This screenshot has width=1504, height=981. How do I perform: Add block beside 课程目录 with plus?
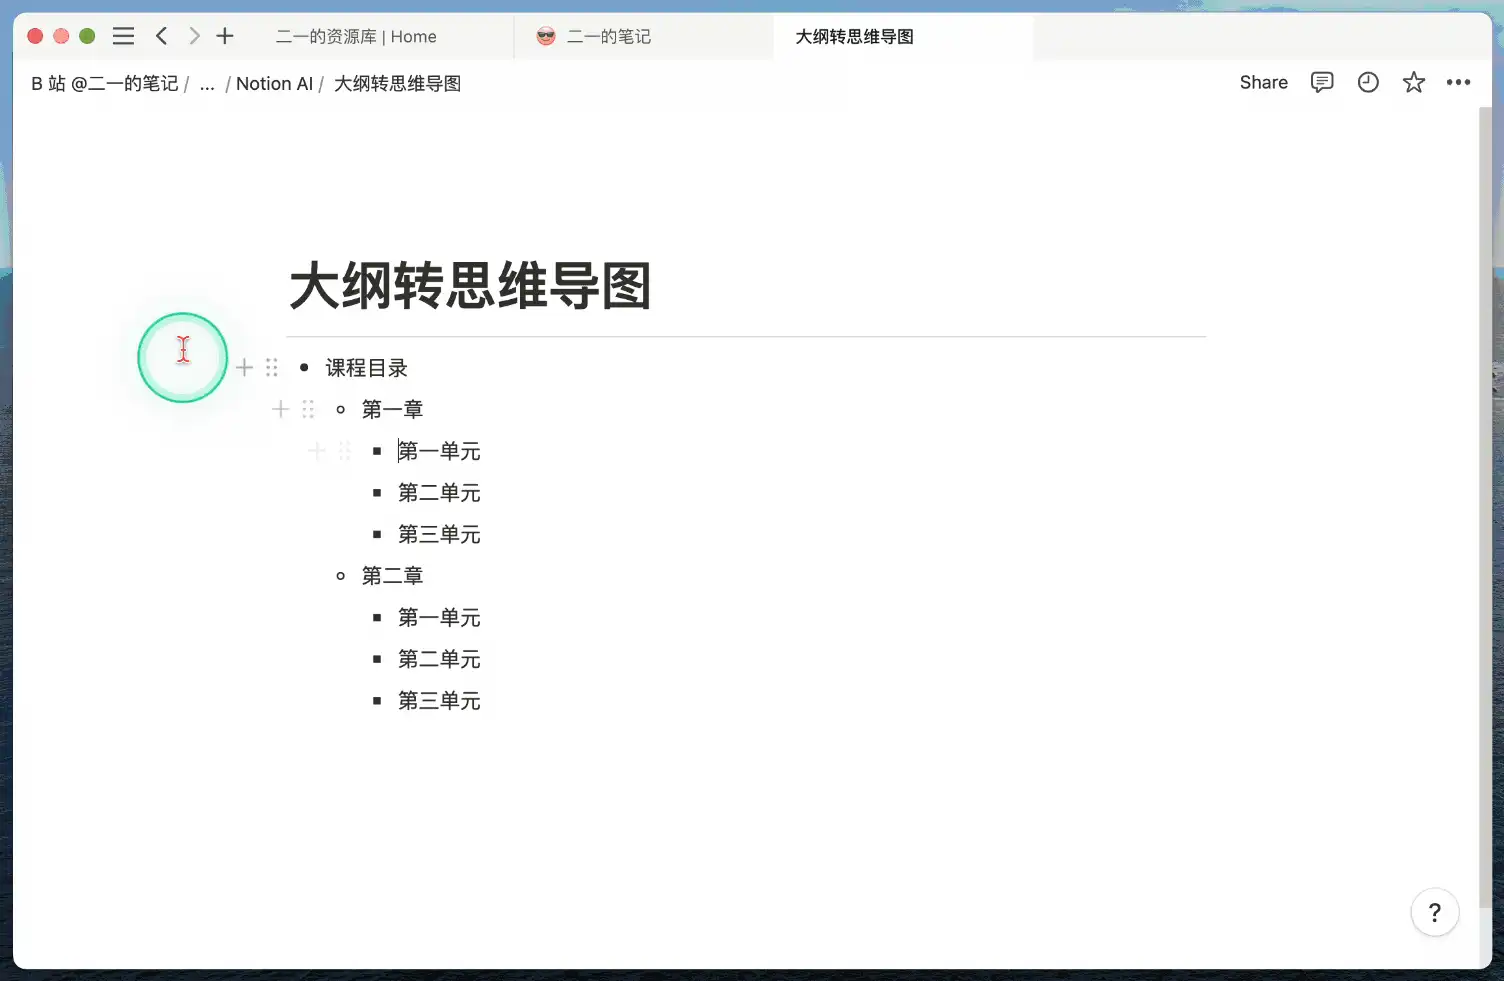coord(244,368)
